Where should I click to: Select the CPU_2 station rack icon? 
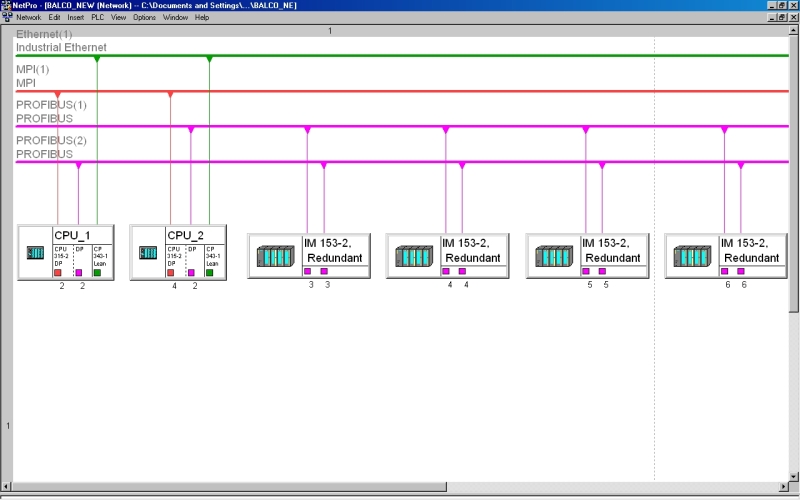click(x=148, y=253)
